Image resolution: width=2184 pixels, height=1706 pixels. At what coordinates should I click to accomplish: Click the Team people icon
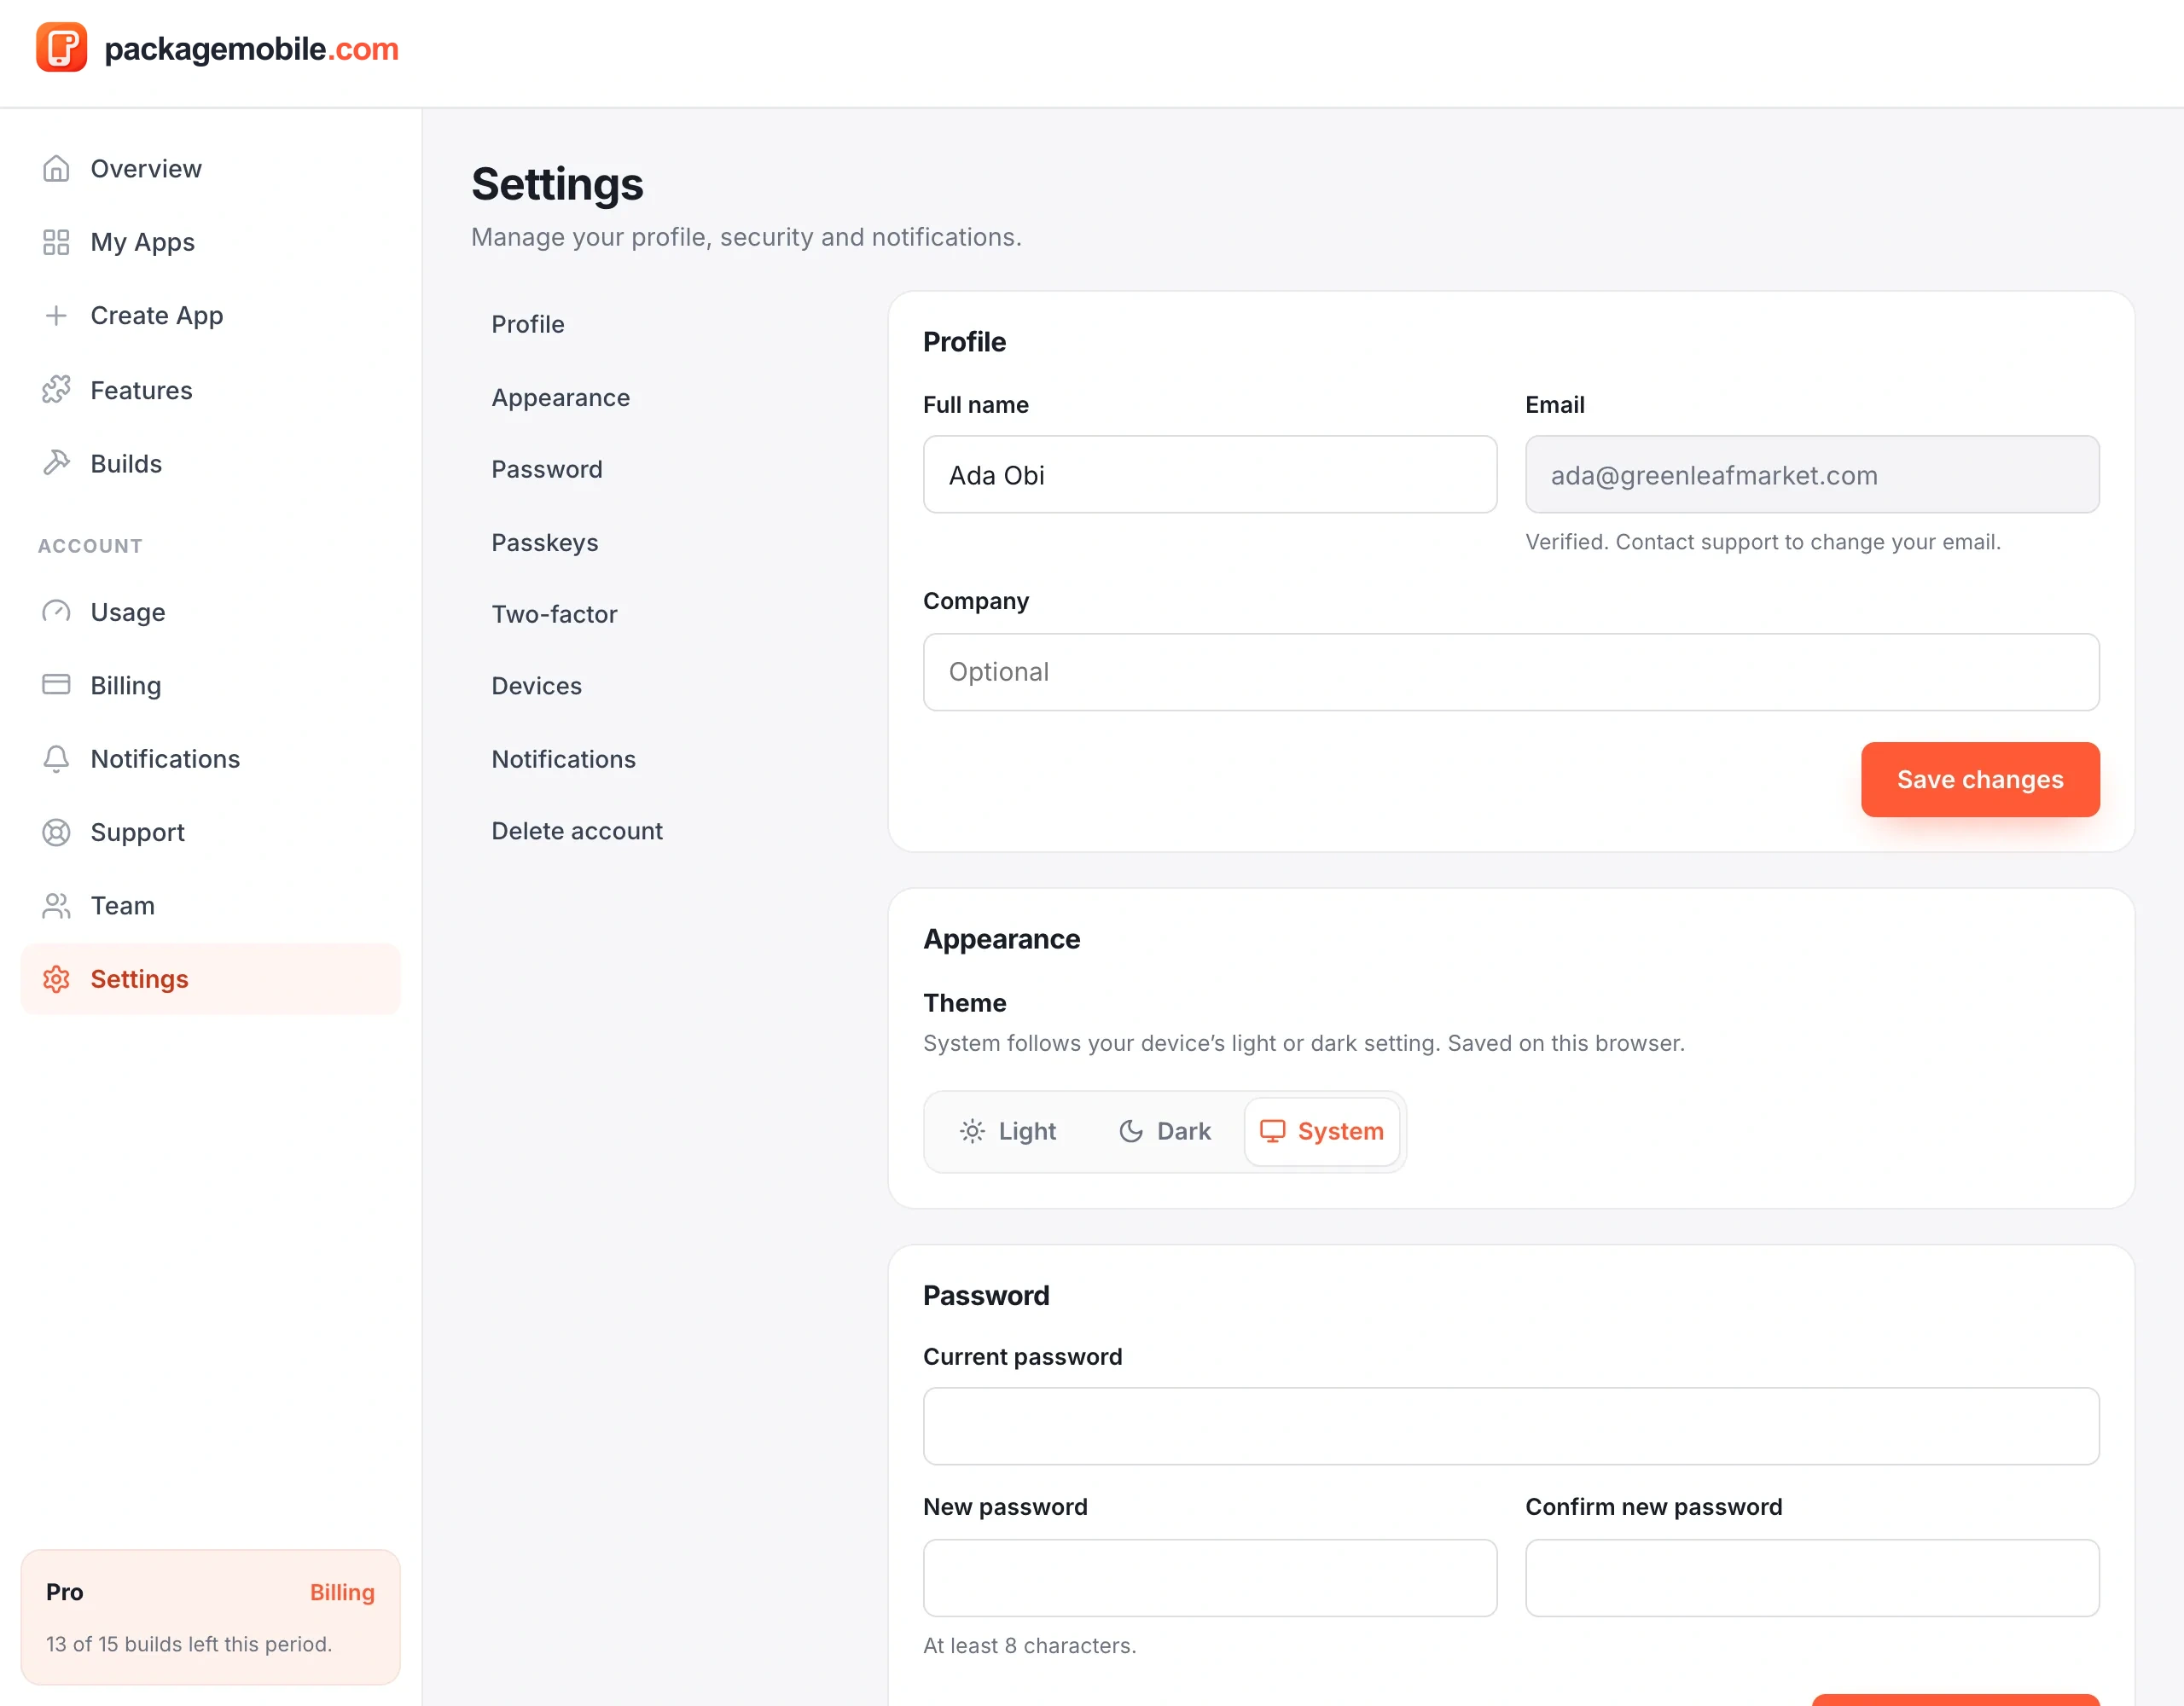pyautogui.click(x=56, y=905)
